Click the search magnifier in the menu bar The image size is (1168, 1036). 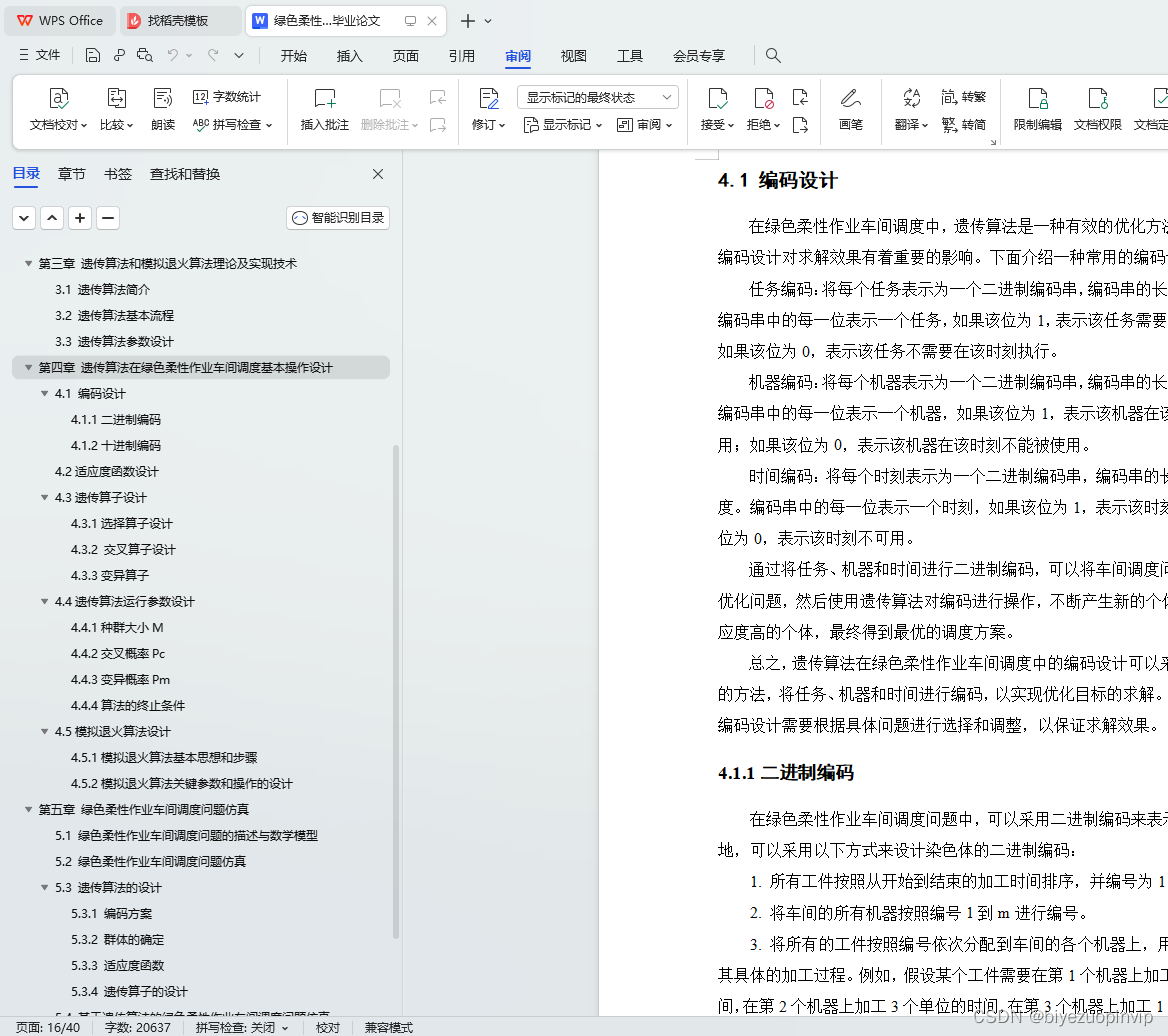click(773, 55)
